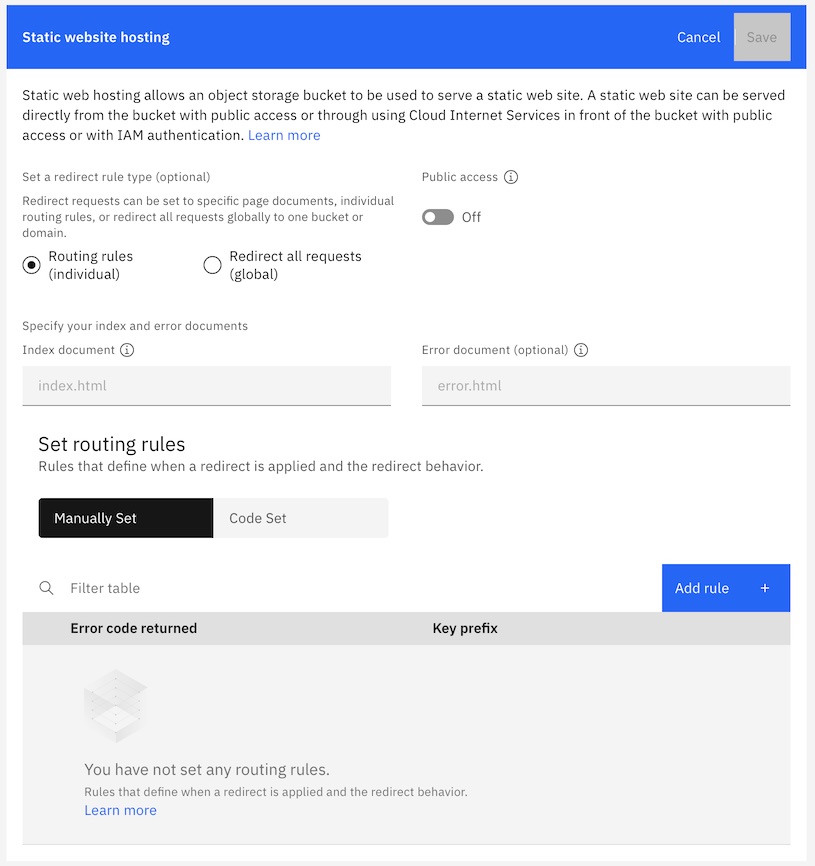Click the Error code returned column header

(134, 628)
